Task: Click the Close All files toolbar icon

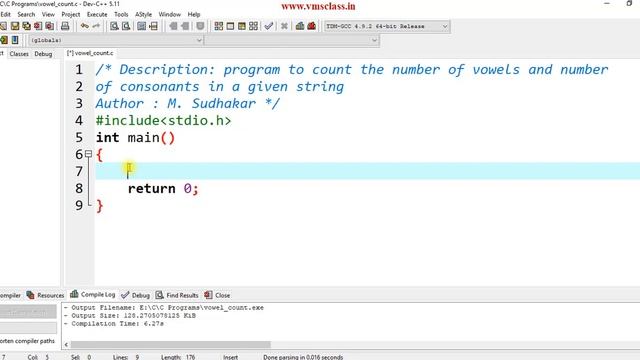Action: pyautogui.click(x=49, y=26)
